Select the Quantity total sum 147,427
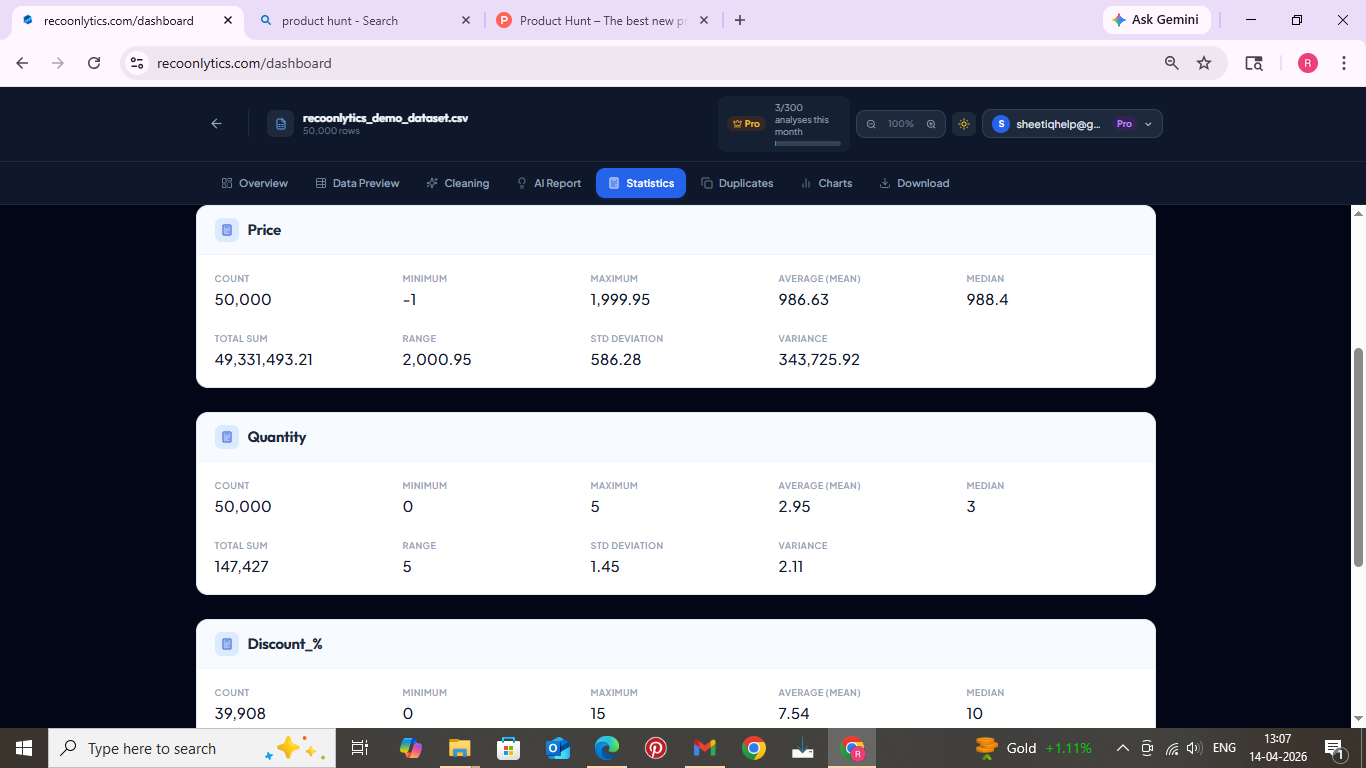This screenshot has height=768, width=1366. (x=242, y=567)
